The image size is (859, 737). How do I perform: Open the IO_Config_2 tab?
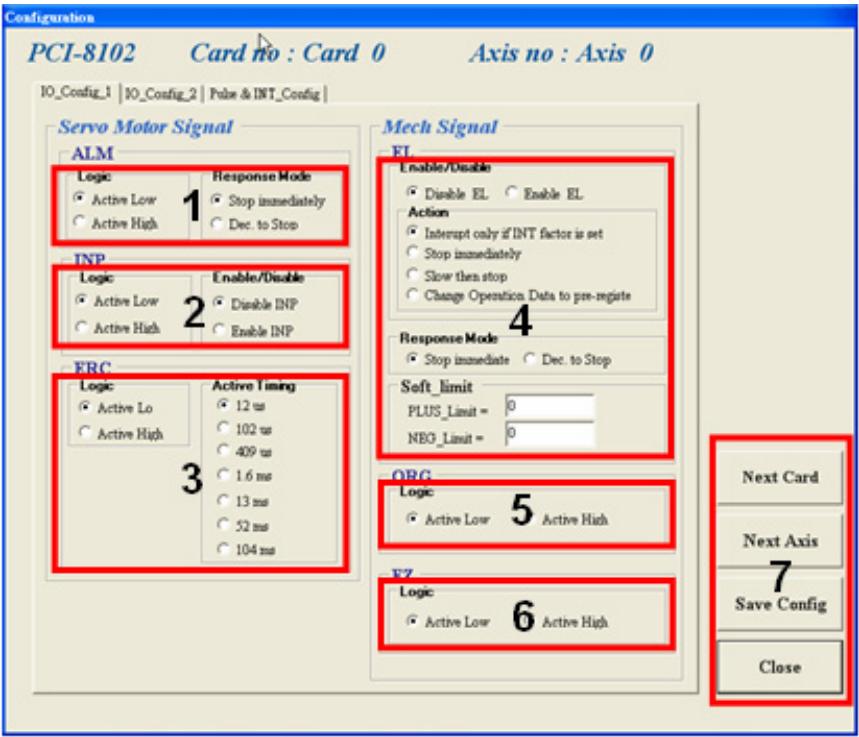coord(161,94)
